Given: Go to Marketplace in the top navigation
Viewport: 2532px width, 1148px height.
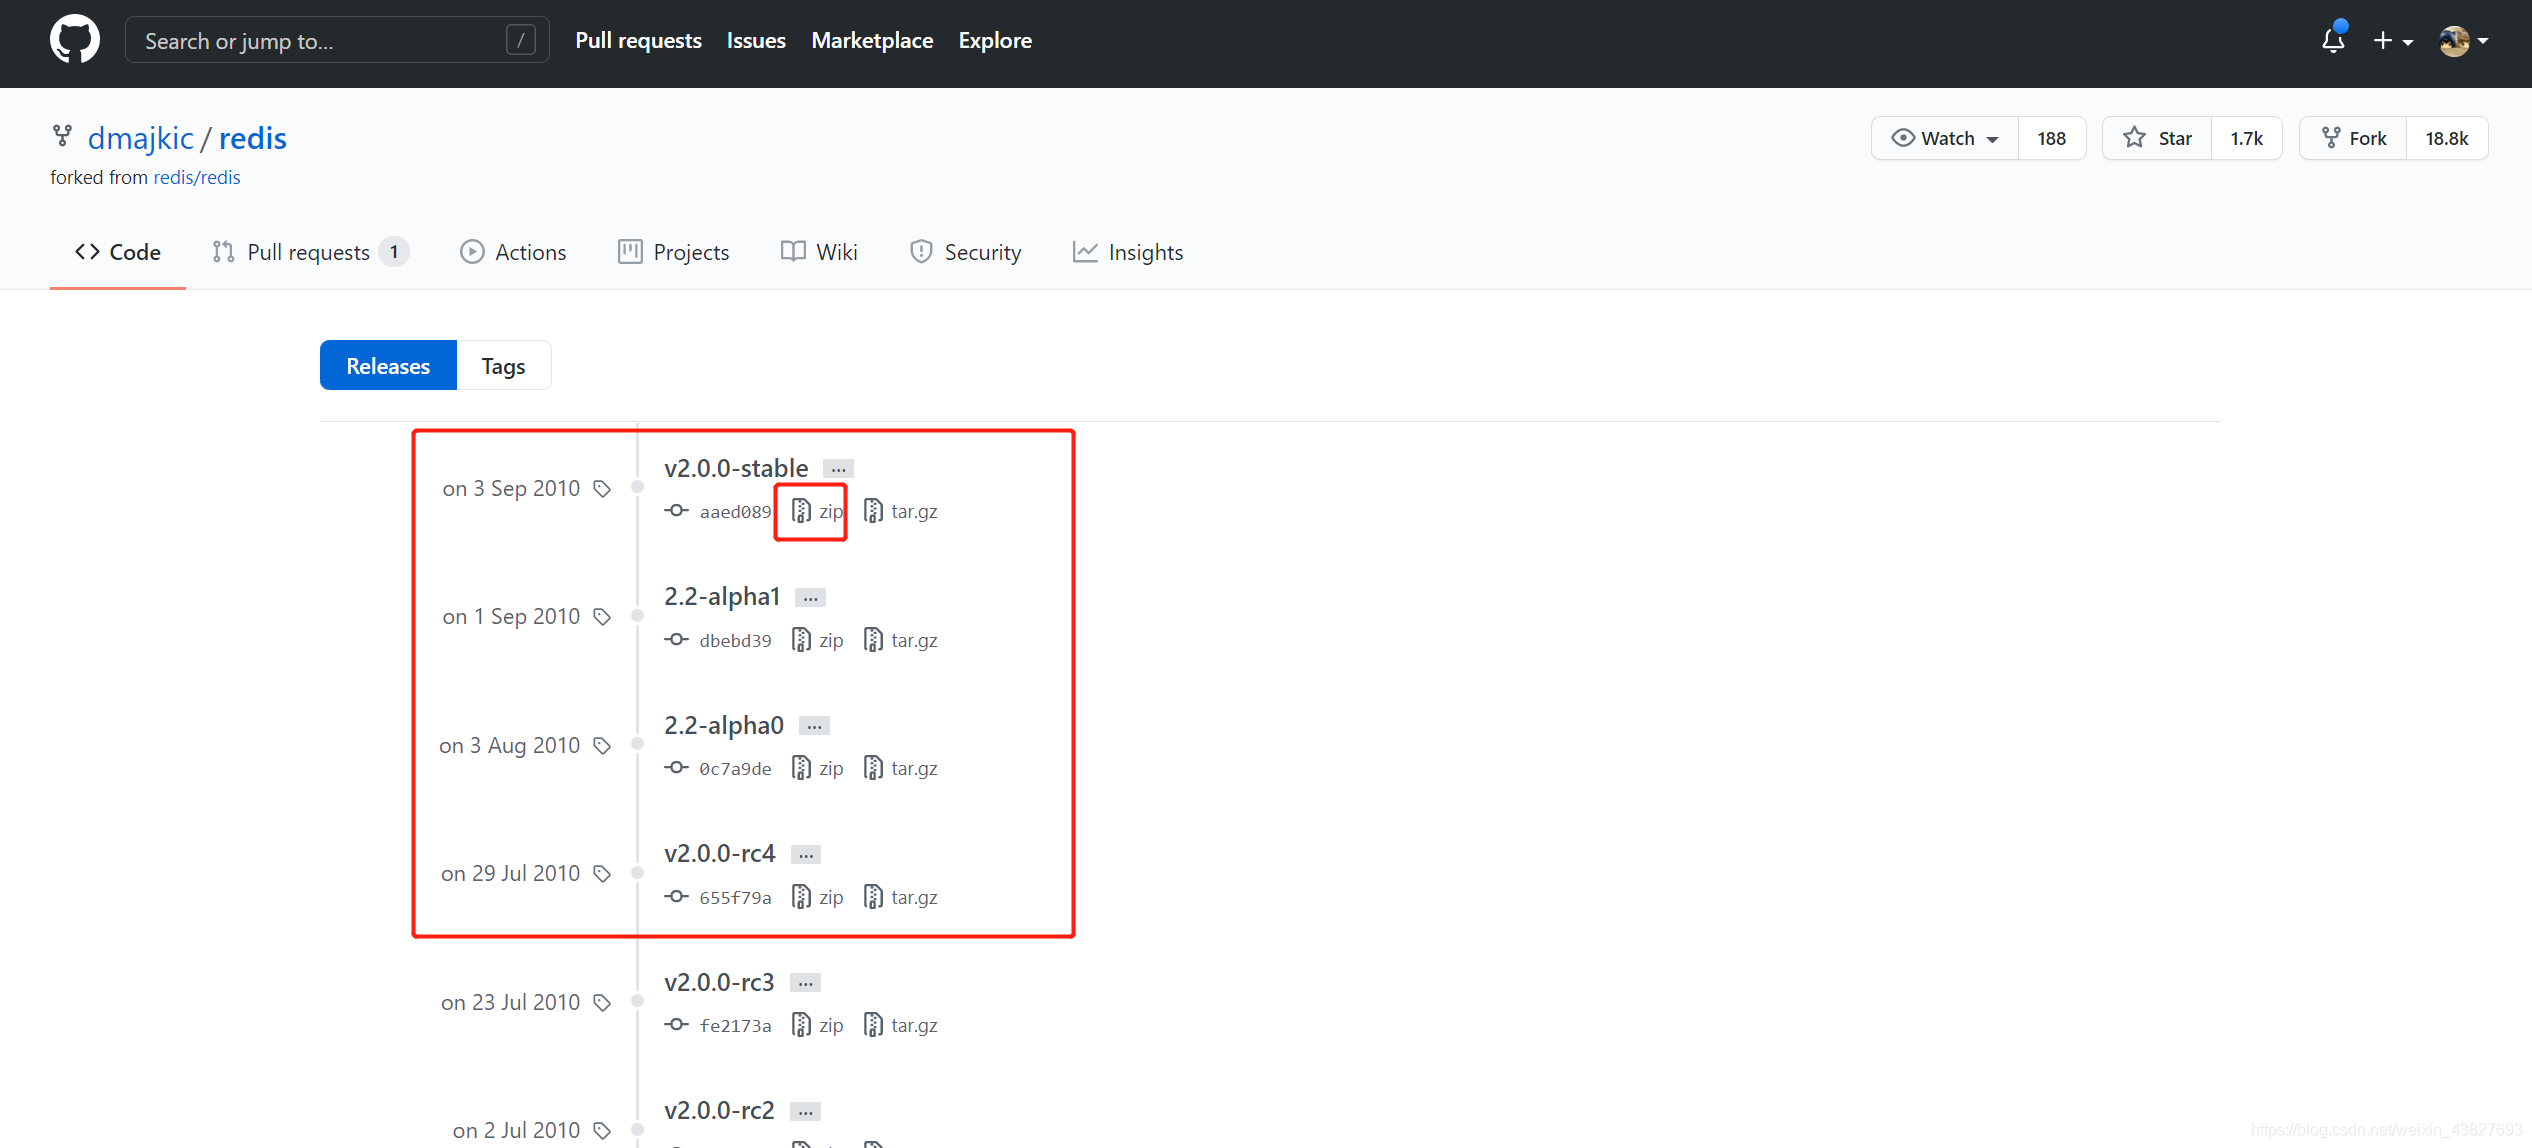Looking at the screenshot, I should click(872, 40).
